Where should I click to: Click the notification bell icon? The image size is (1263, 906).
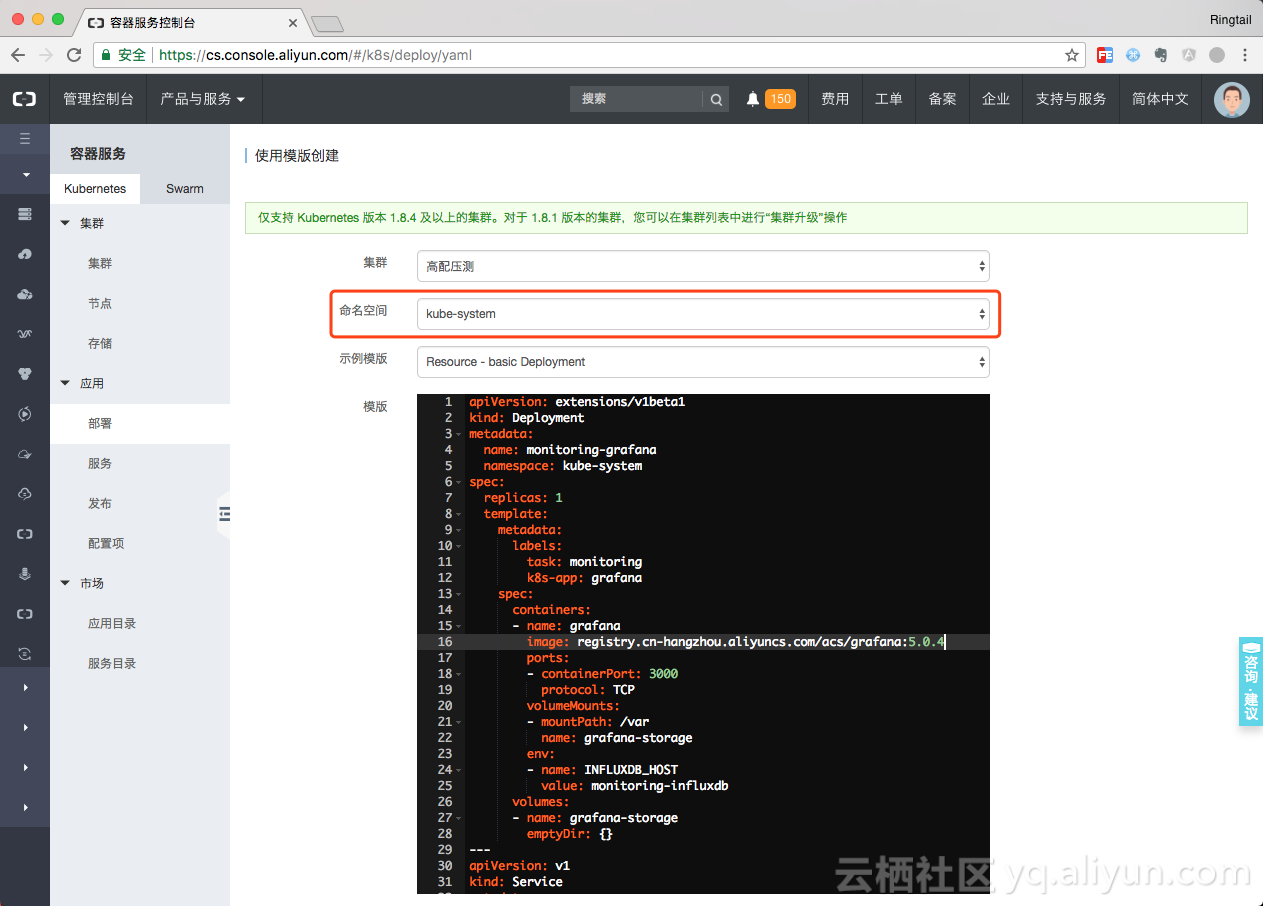[x=753, y=99]
